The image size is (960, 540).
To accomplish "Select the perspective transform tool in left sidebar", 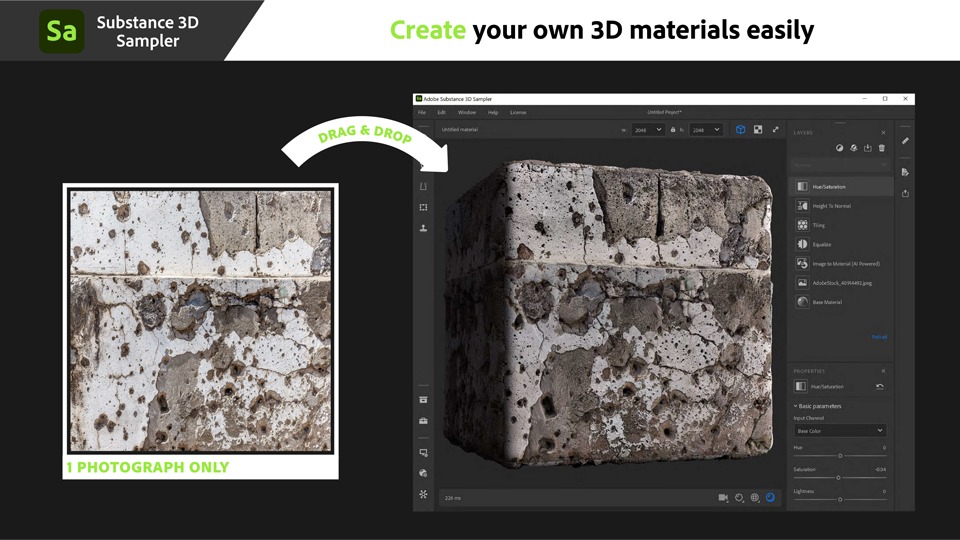I will [x=423, y=187].
